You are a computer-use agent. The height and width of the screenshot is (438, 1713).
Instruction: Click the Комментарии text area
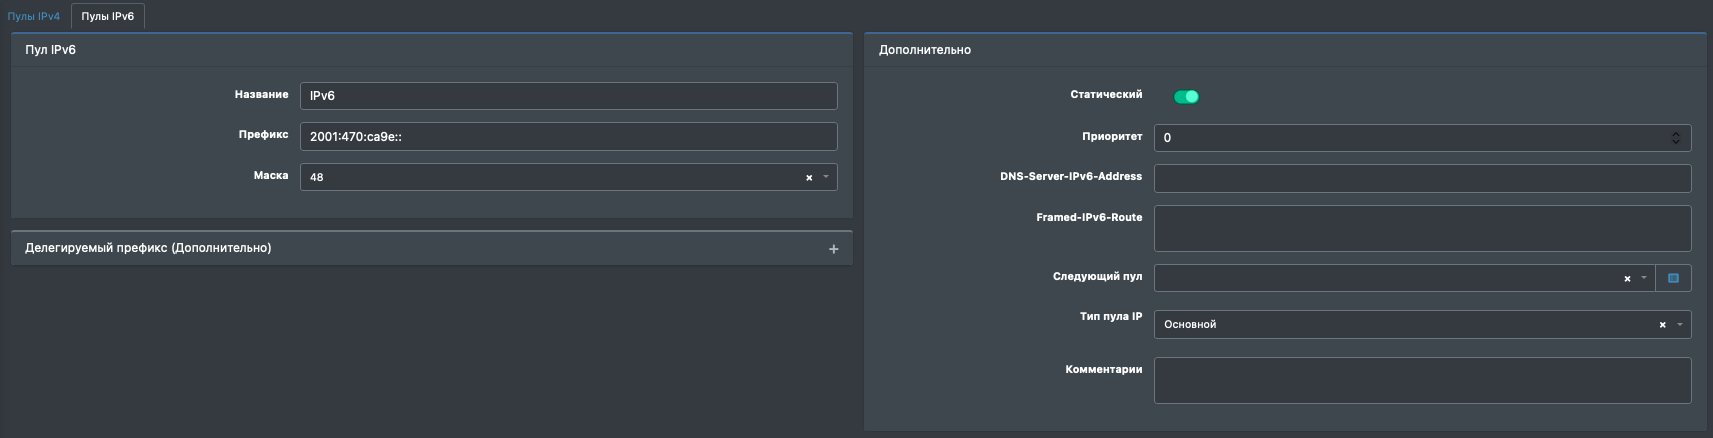tap(1422, 380)
